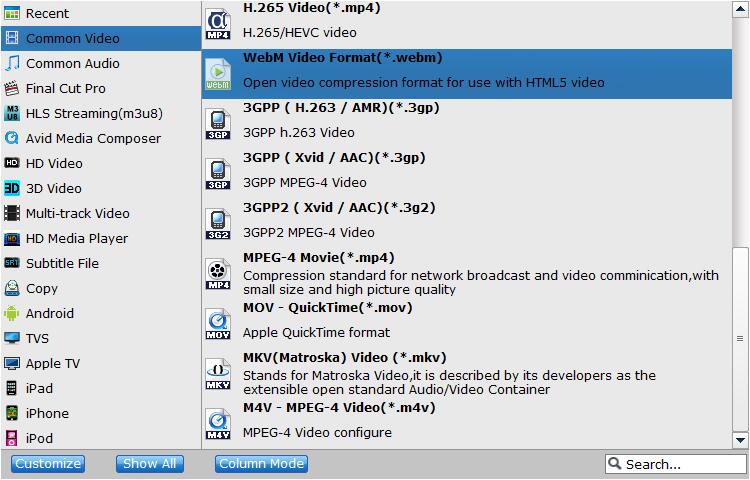Select 3GPP ( H.263 / AMR)(*.3gp)
750x480 pixels.
(467, 124)
